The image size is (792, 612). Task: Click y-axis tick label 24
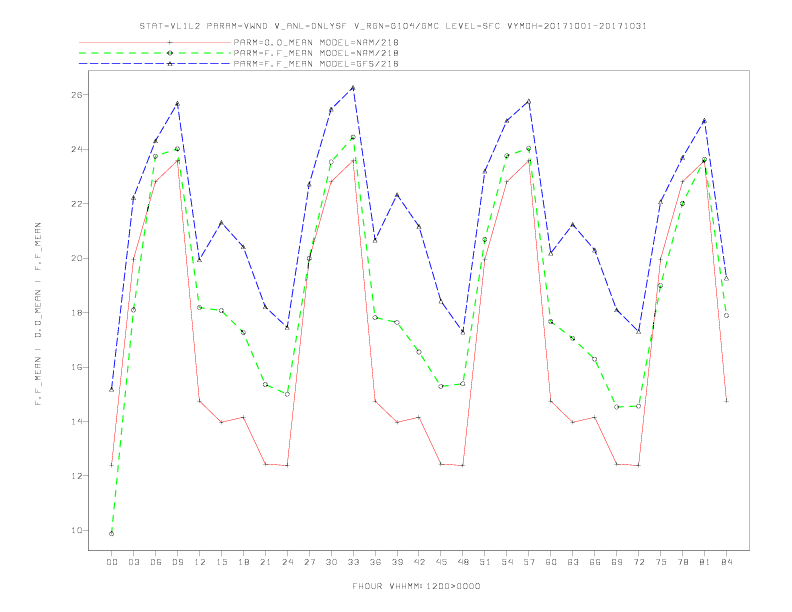coord(77,149)
